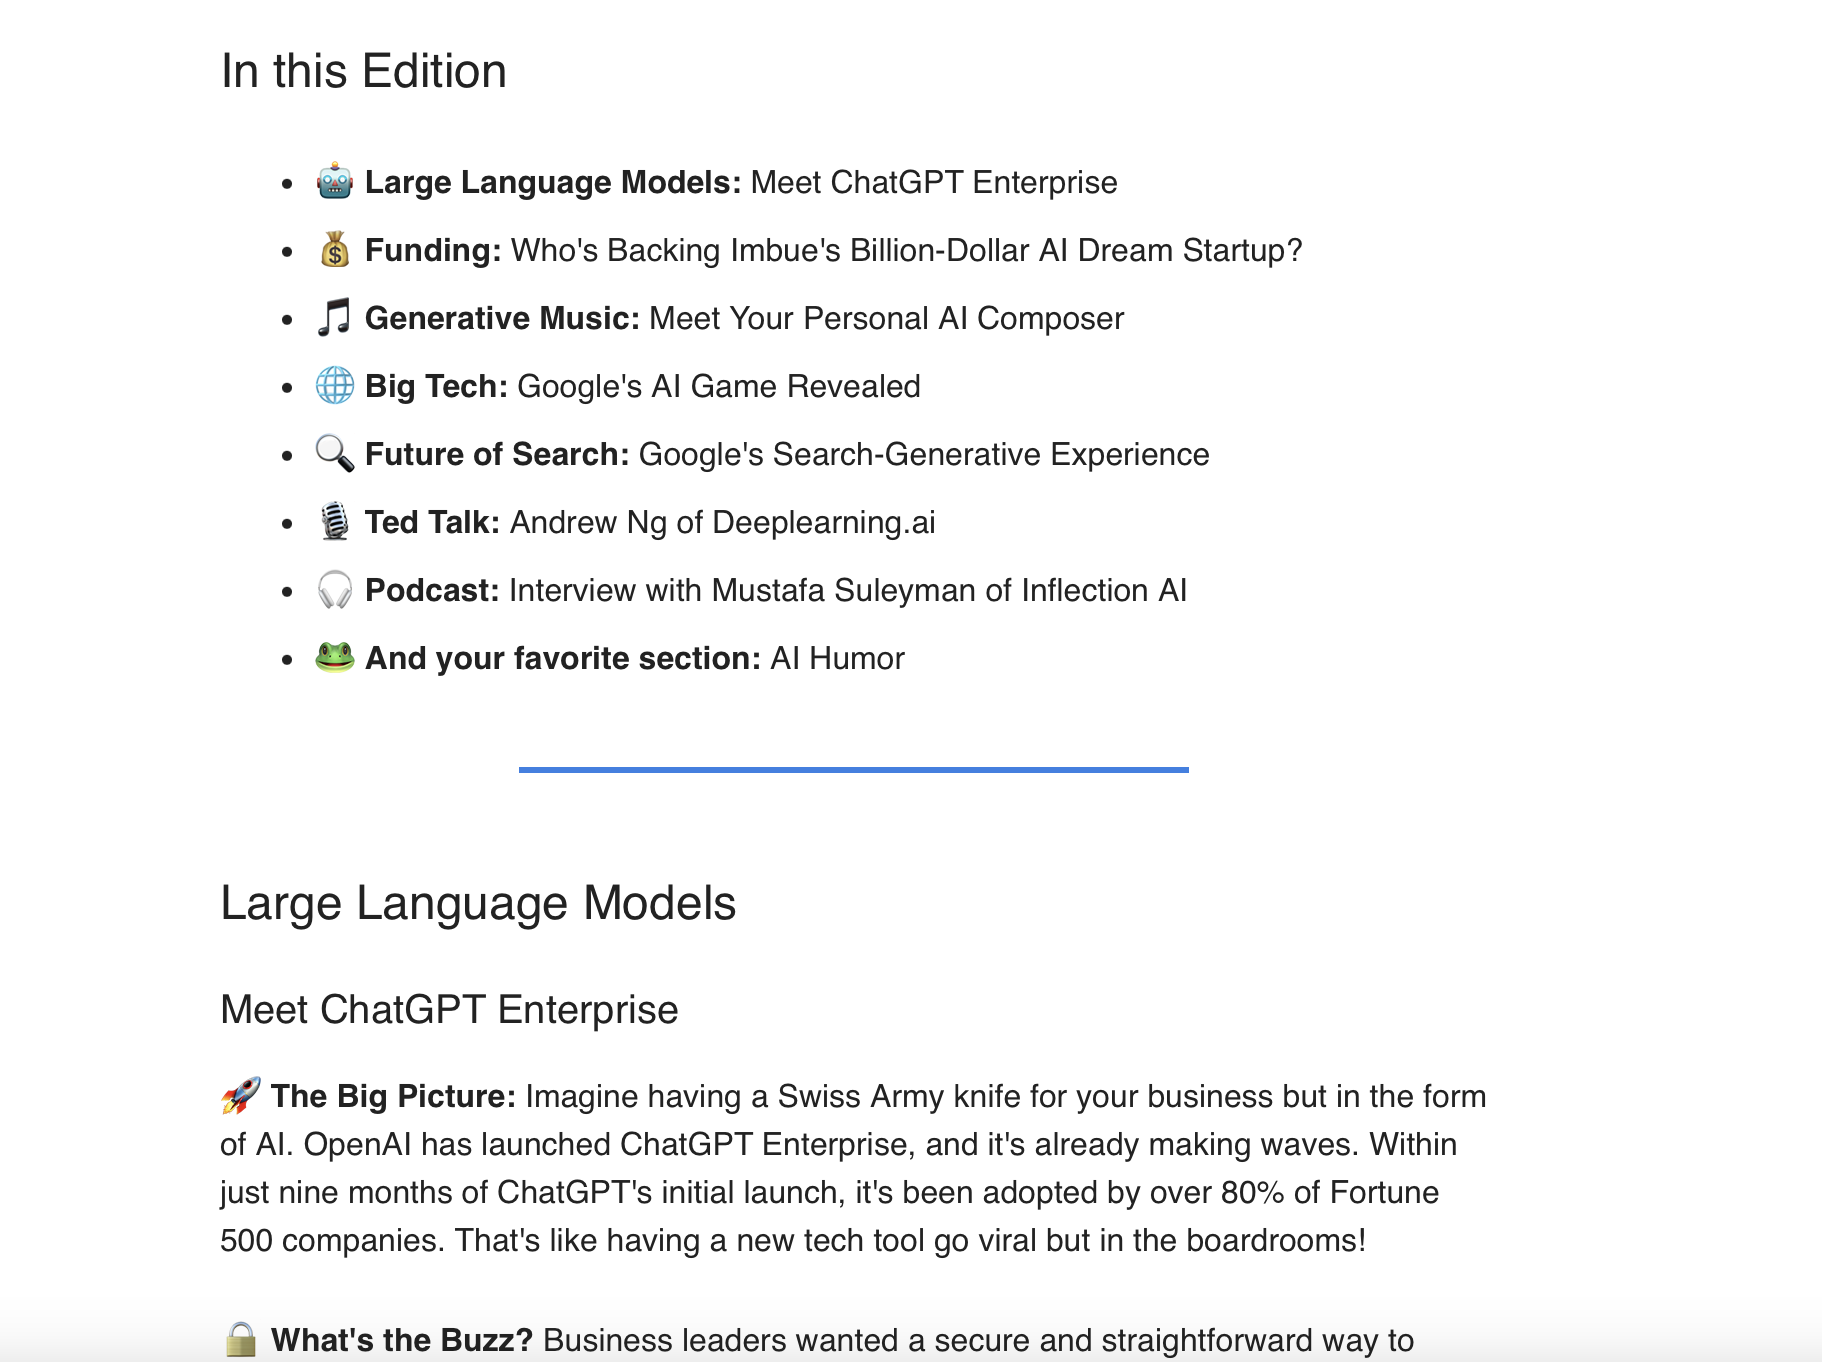Viewport: 1822px width, 1362px height.
Task: Select 'Meet ChatGPT Enterprise' in the edition list
Action: (x=934, y=182)
